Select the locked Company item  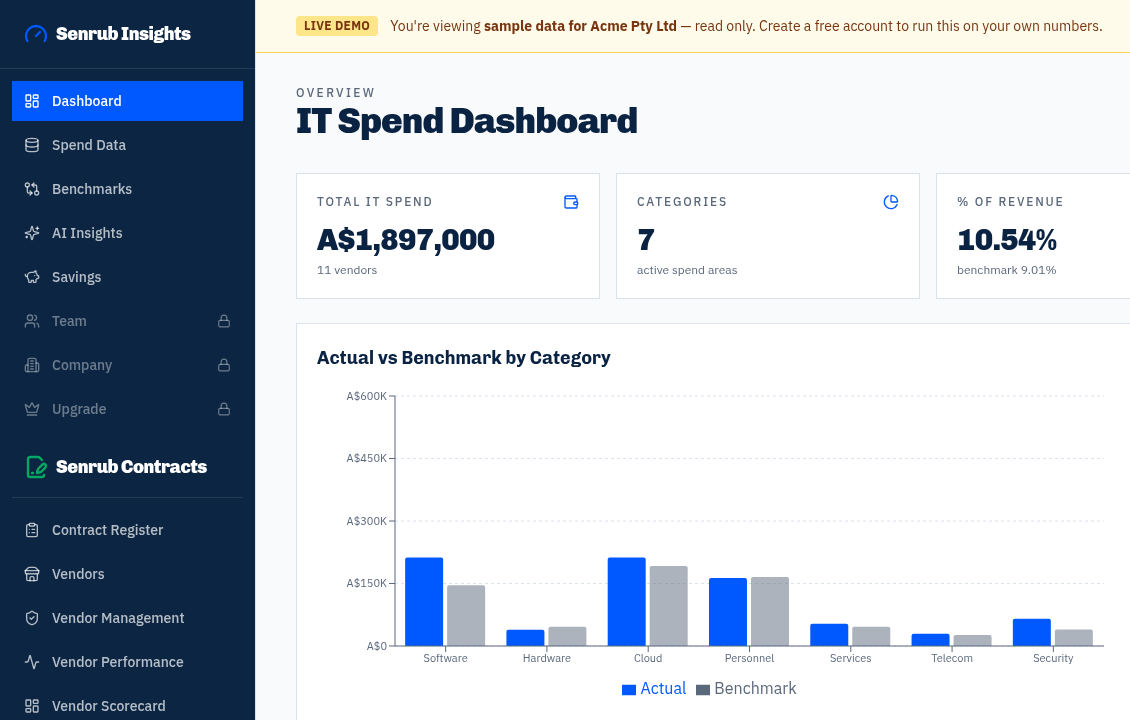pos(128,365)
